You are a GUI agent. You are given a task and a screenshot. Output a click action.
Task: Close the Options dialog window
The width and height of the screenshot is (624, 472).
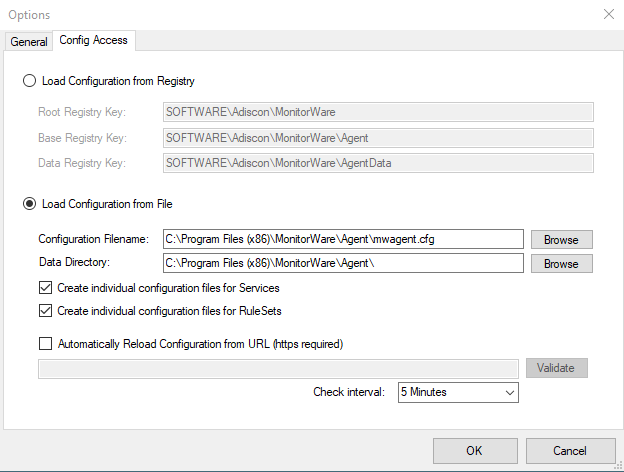tap(608, 14)
